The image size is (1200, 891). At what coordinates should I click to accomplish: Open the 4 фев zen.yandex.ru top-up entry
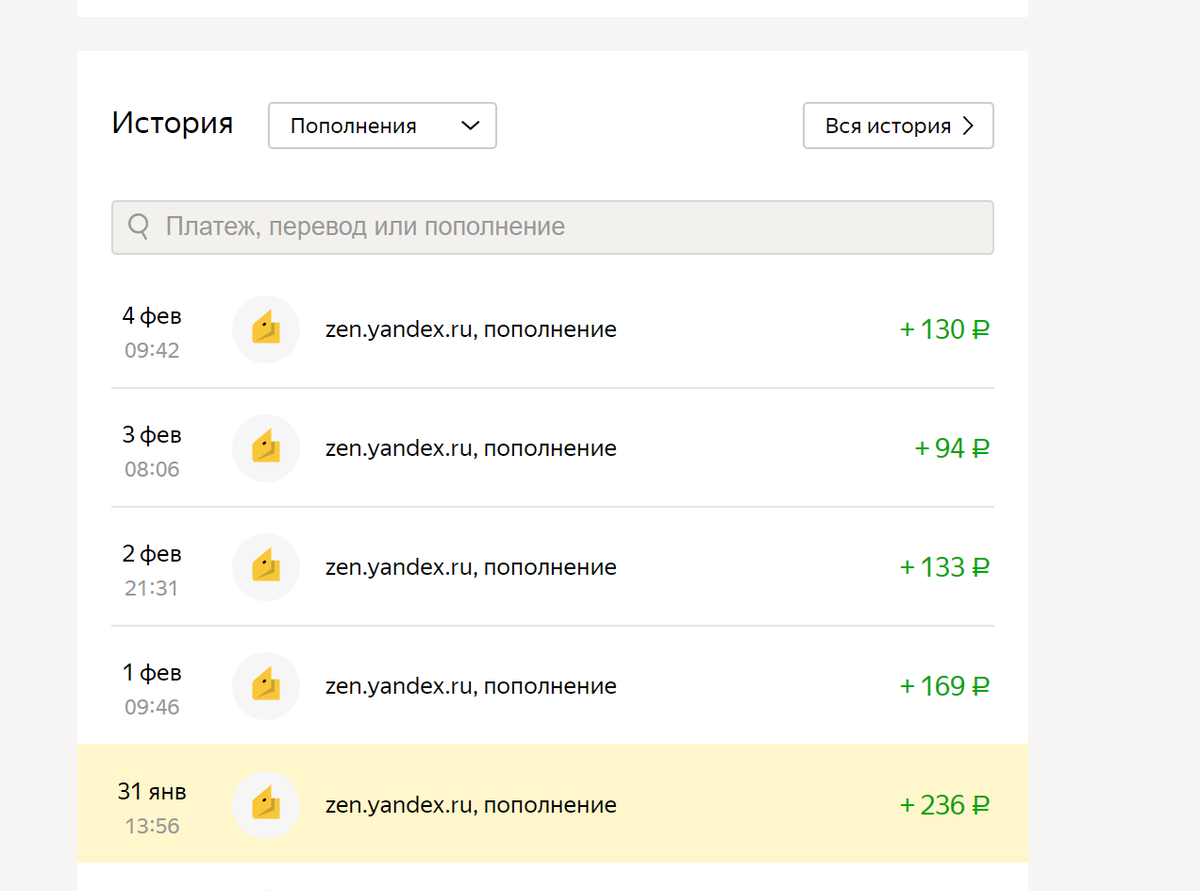(x=552, y=329)
